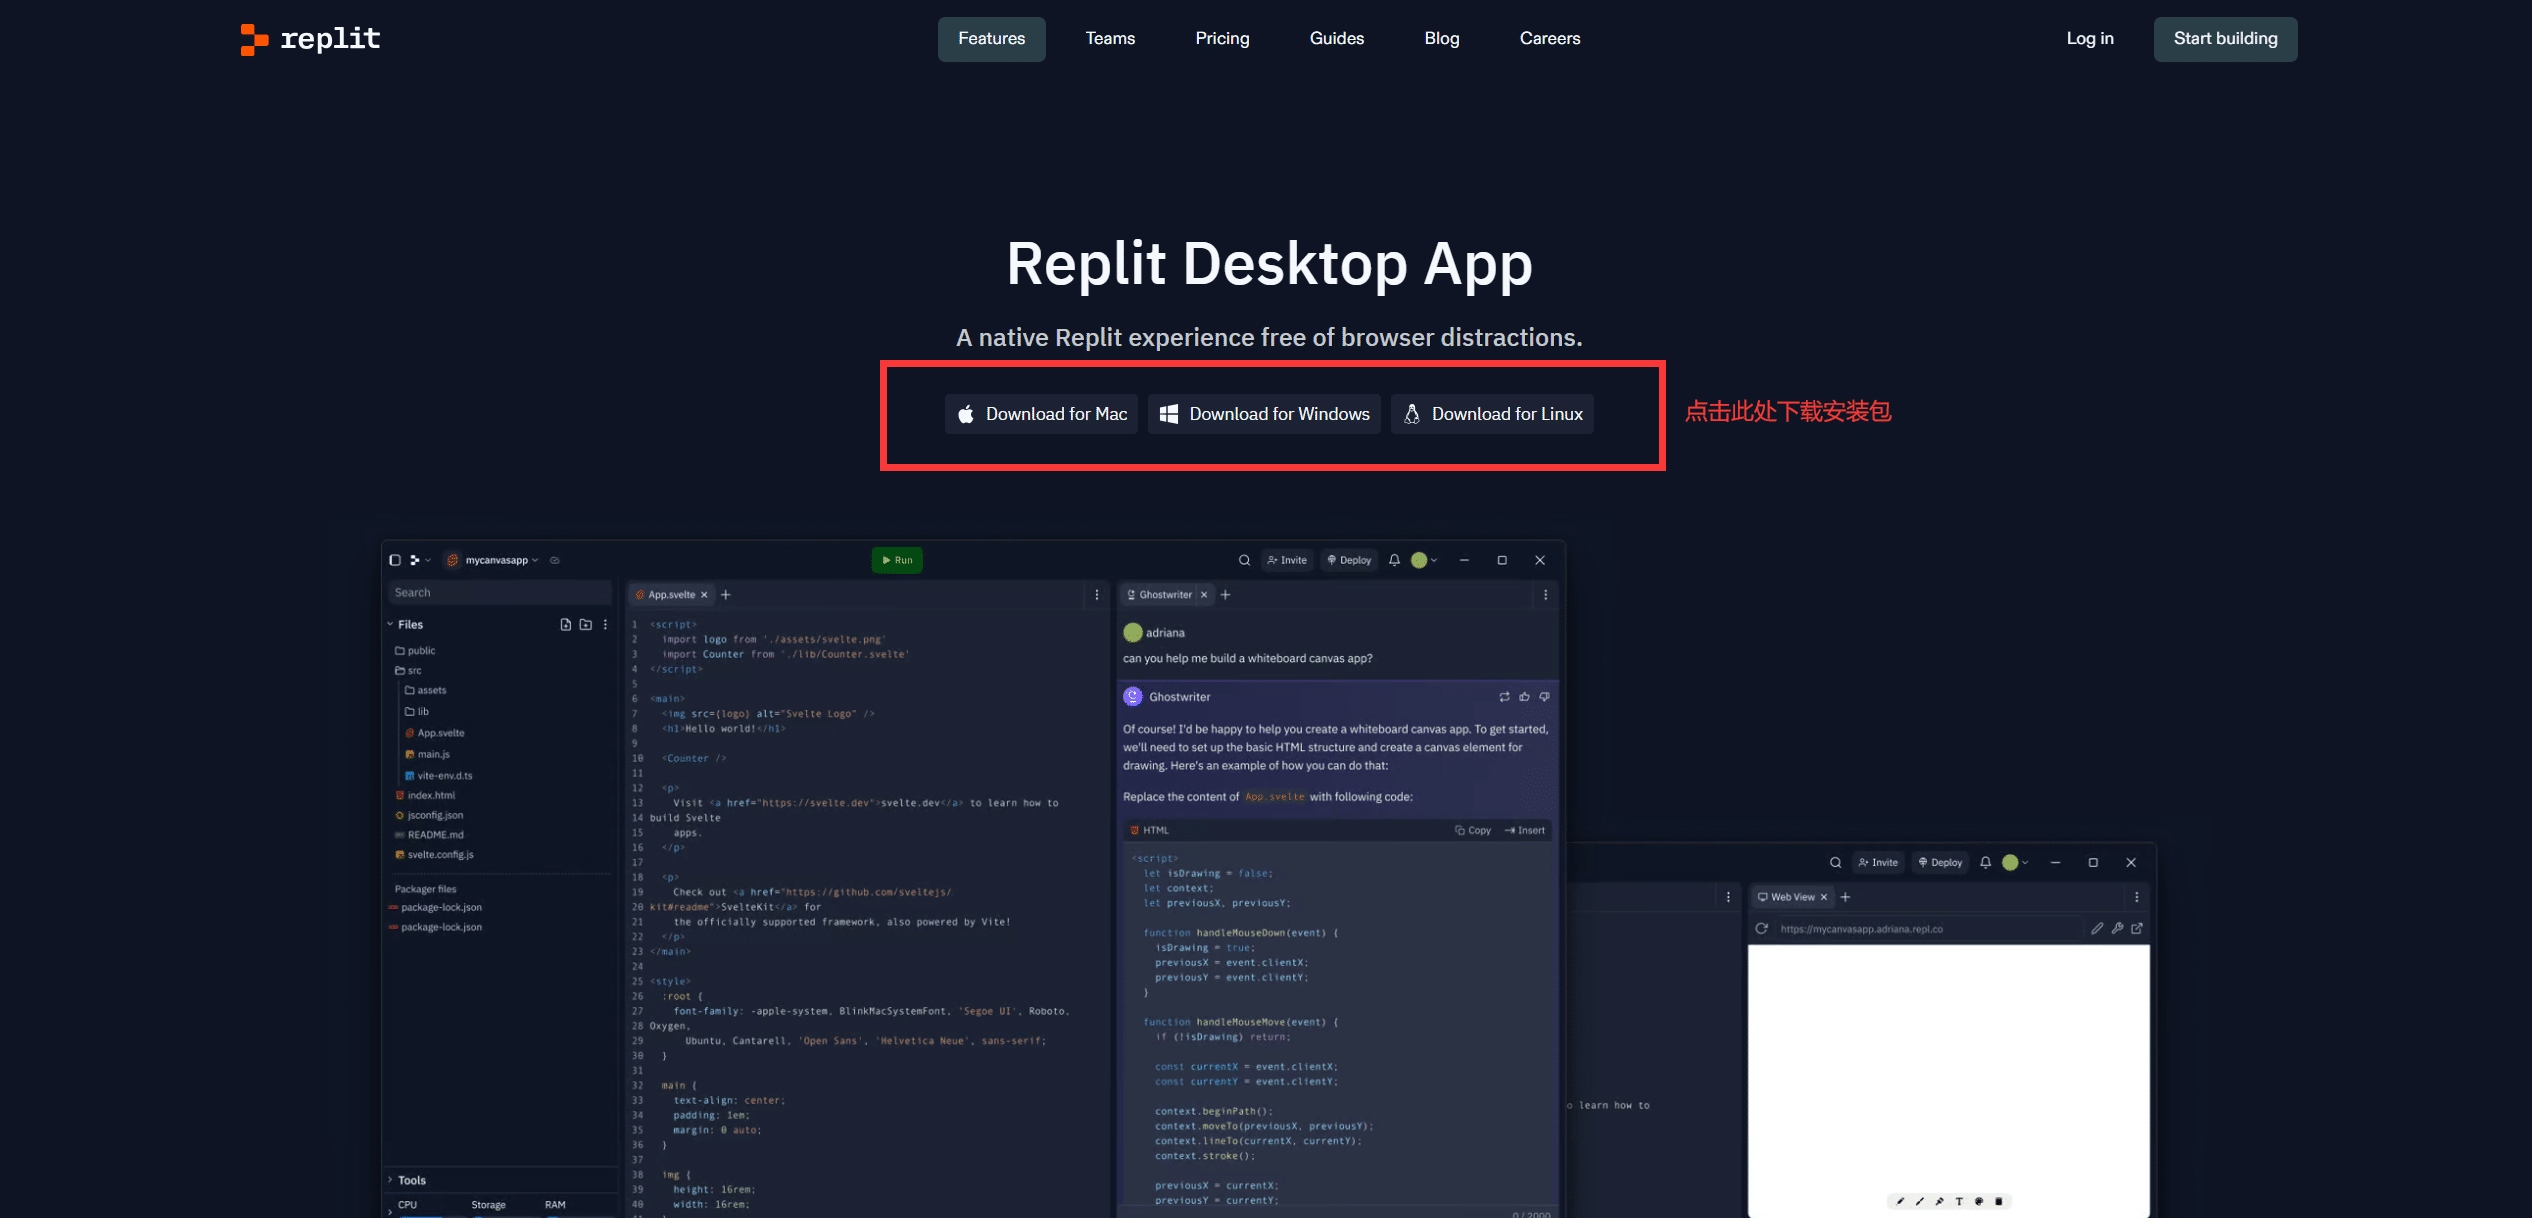This screenshot has height=1218, width=2532.
Task: Open the Pricing menu item
Action: (1222, 39)
